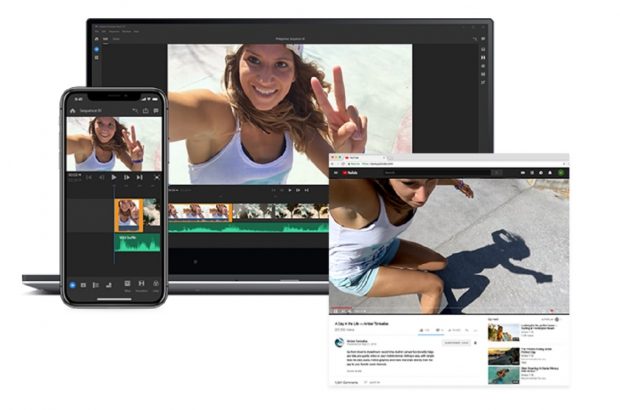Skip to next edit point on phone
The image size is (620, 410).
click(x=140, y=178)
